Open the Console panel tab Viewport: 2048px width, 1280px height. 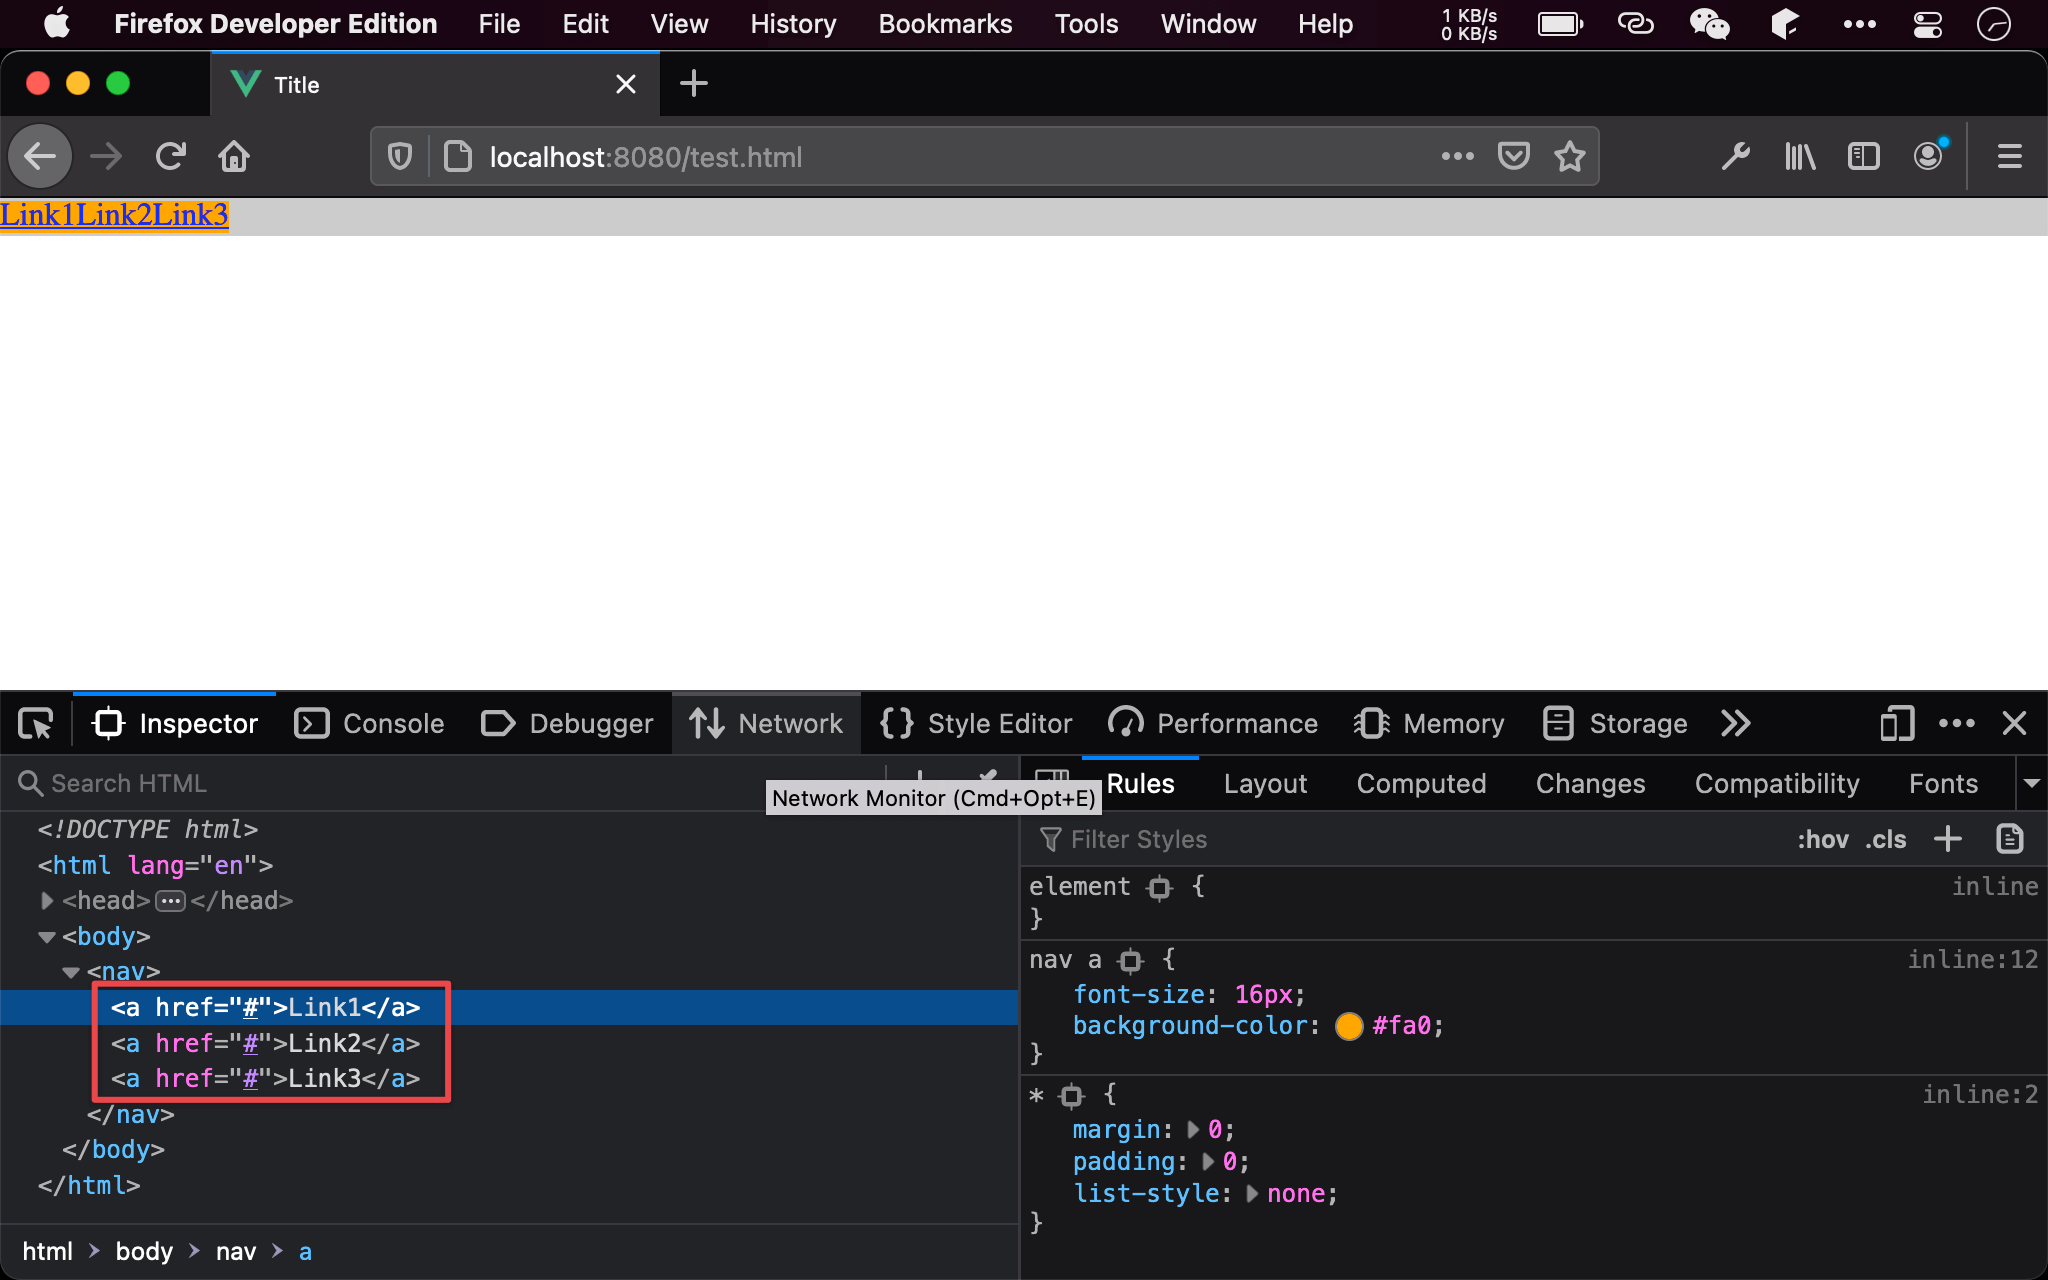[370, 723]
